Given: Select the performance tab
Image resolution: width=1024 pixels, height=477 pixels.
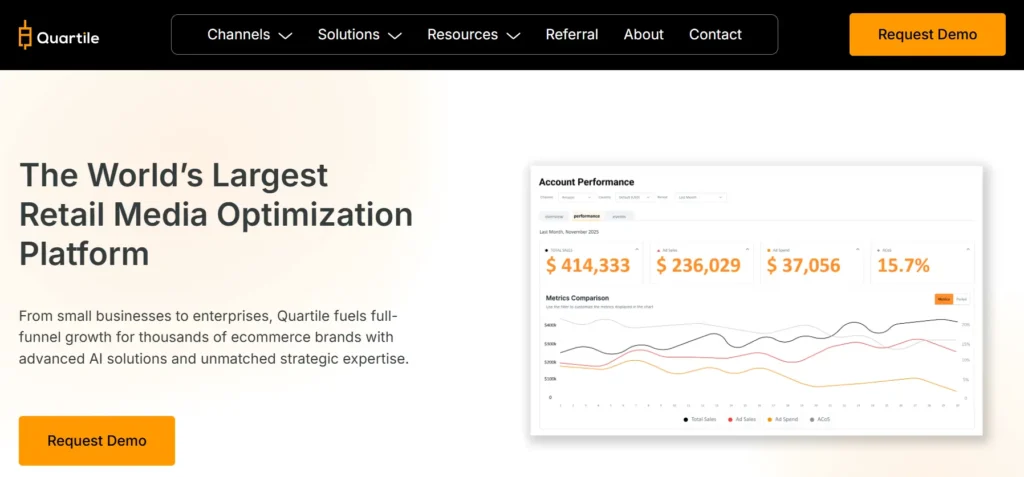Looking at the screenshot, I should click(586, 216).
